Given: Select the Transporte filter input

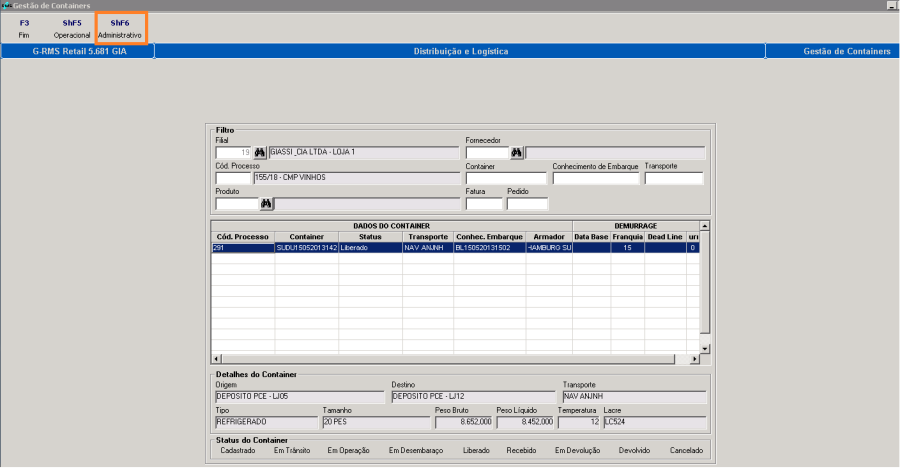Looking at the screenshot, I should [673, 179].
